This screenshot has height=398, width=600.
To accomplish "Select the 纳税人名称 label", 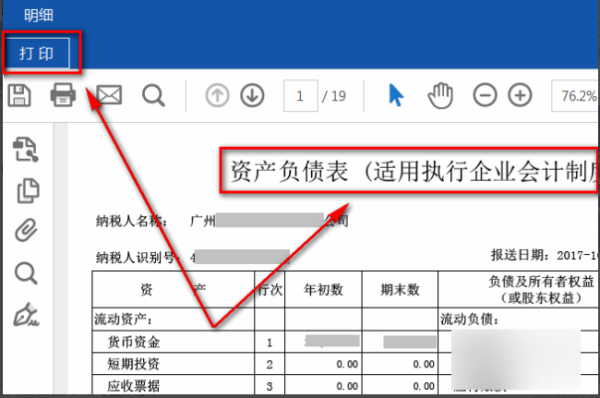I will click(131, 221).
